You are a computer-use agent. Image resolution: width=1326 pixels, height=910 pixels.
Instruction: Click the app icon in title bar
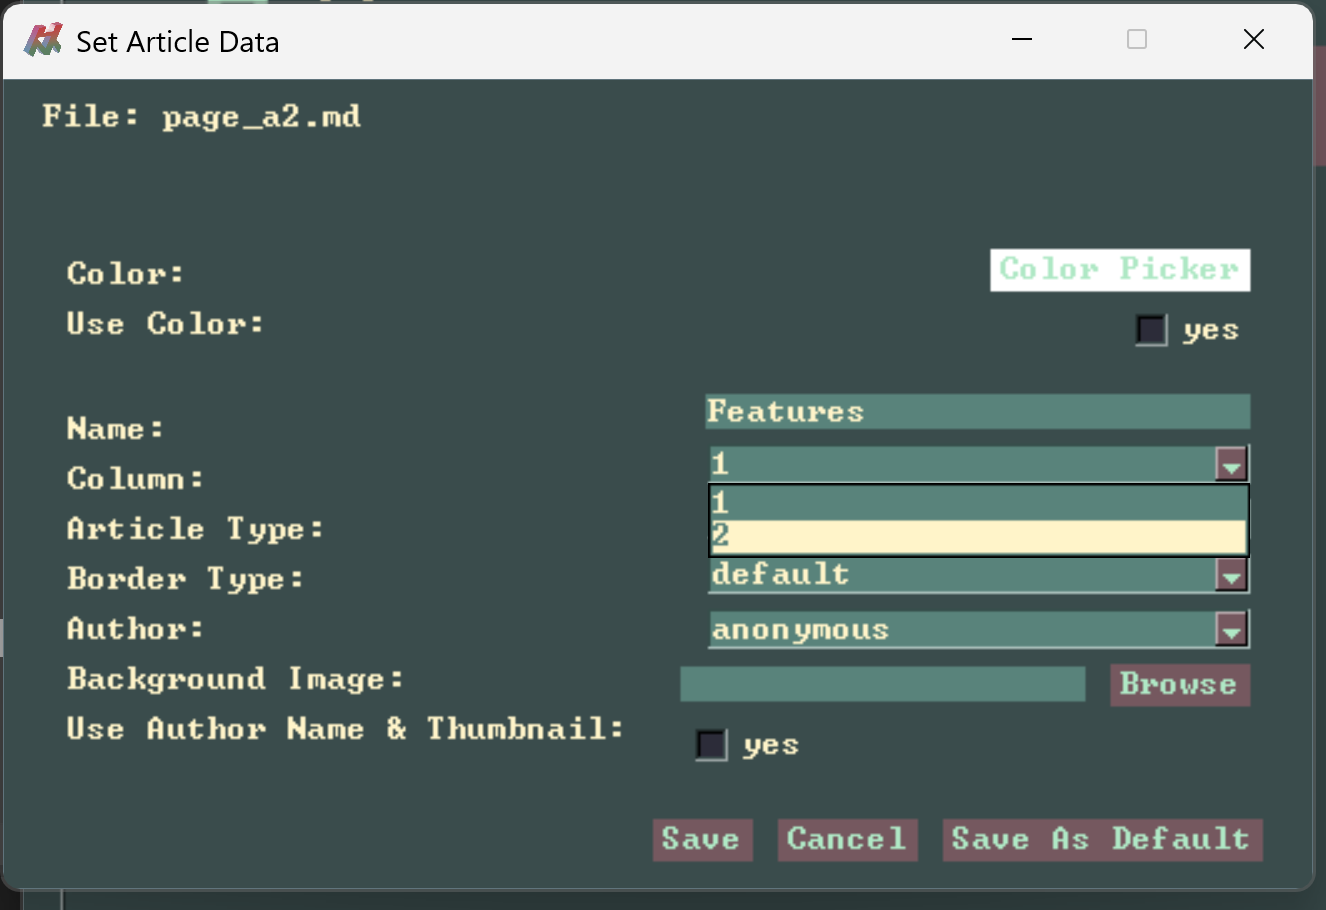(x=42, y=41)
